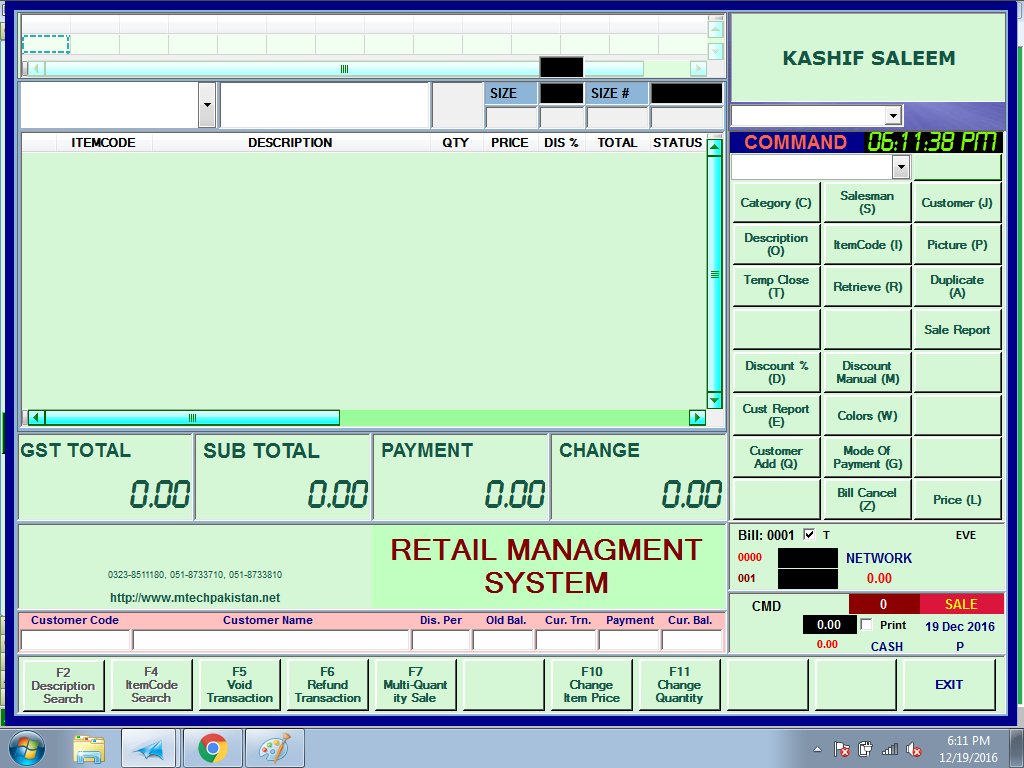The height and width of the screenshot is (768, 1024).
Task: Click the Customer Name input field
Action: [271, 640]
